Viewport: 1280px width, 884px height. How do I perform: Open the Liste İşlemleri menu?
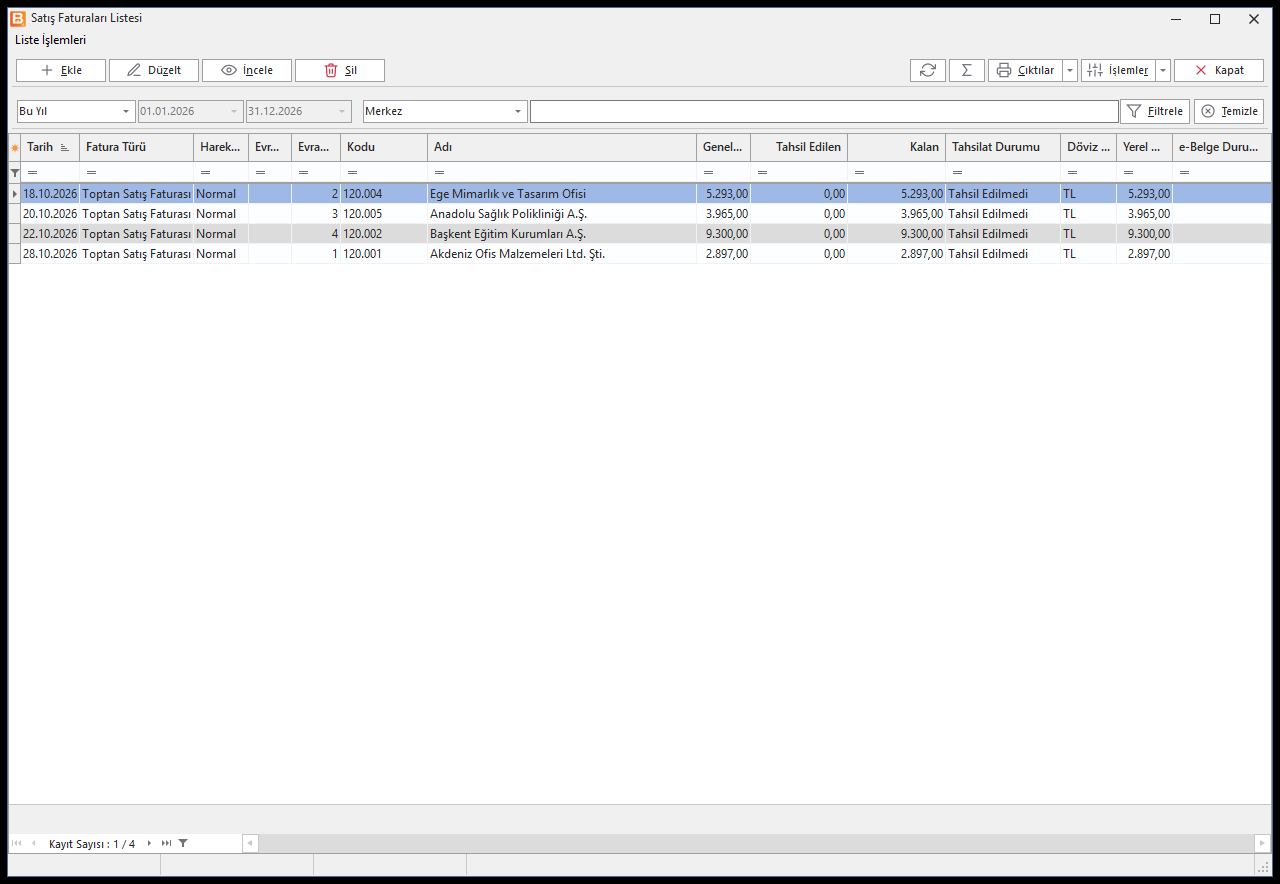click(51, 40)
